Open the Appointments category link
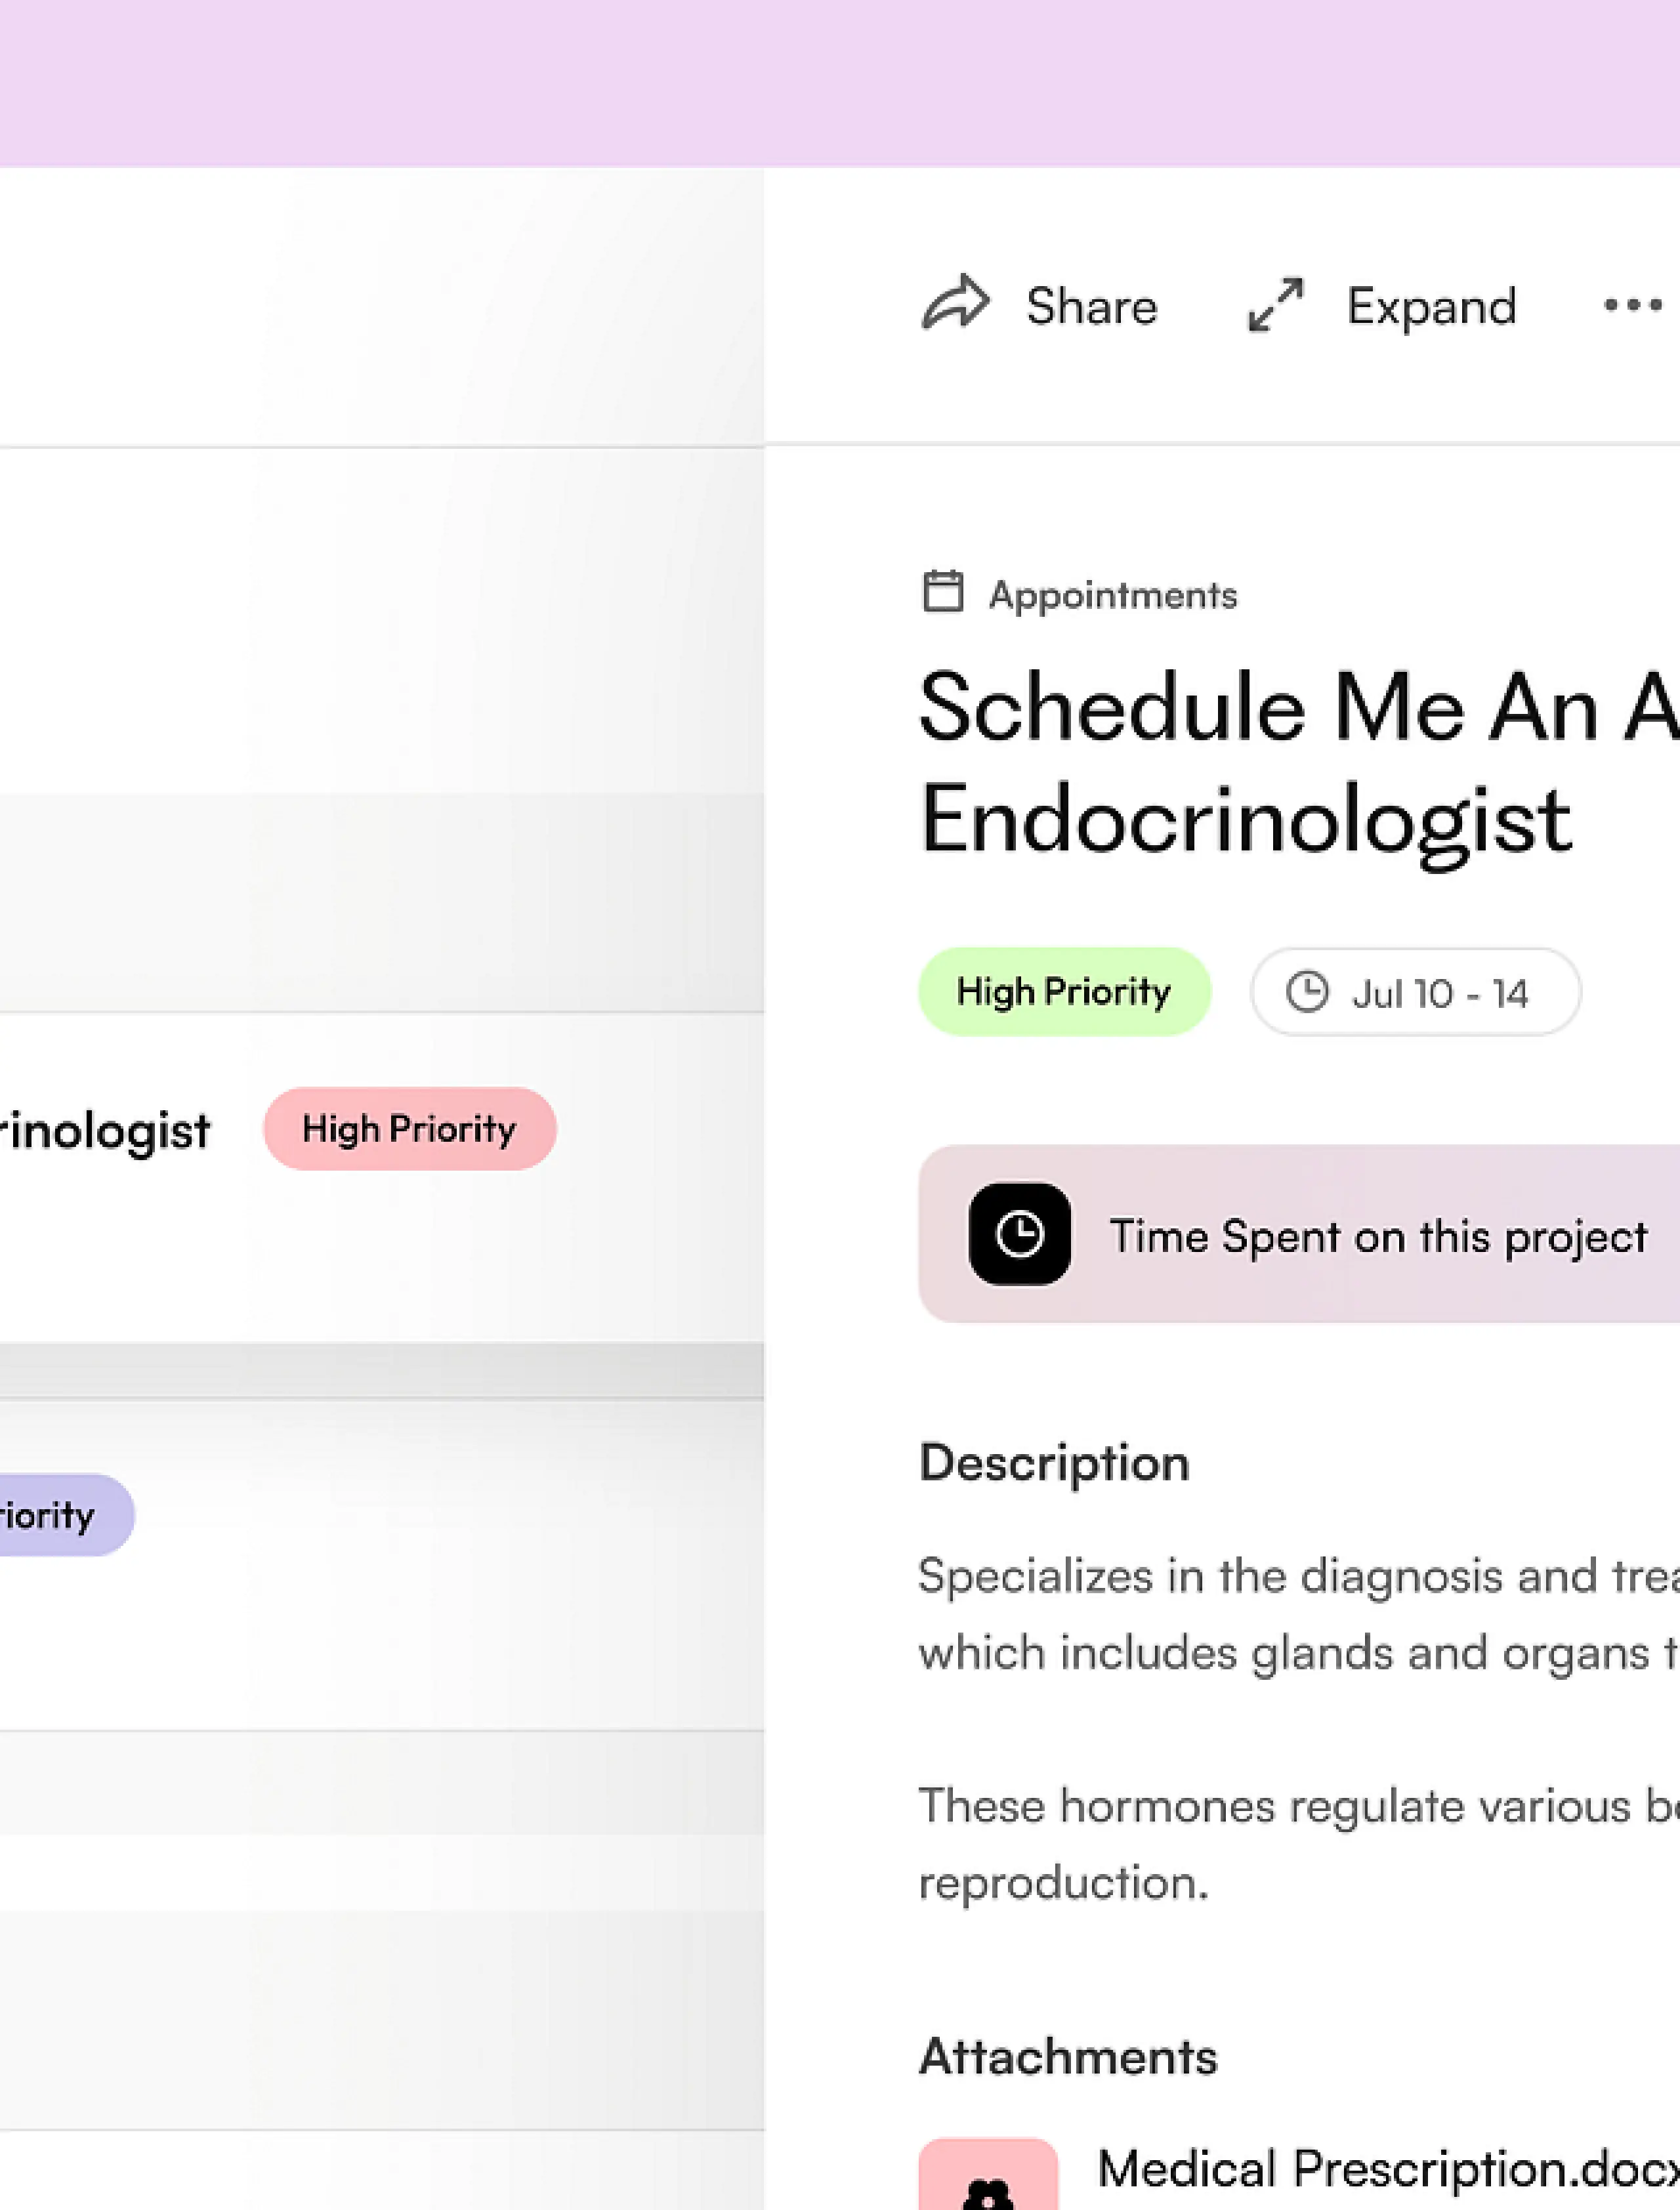The height and width of the screenshot is (2210, 1680). click(1112, 595)
